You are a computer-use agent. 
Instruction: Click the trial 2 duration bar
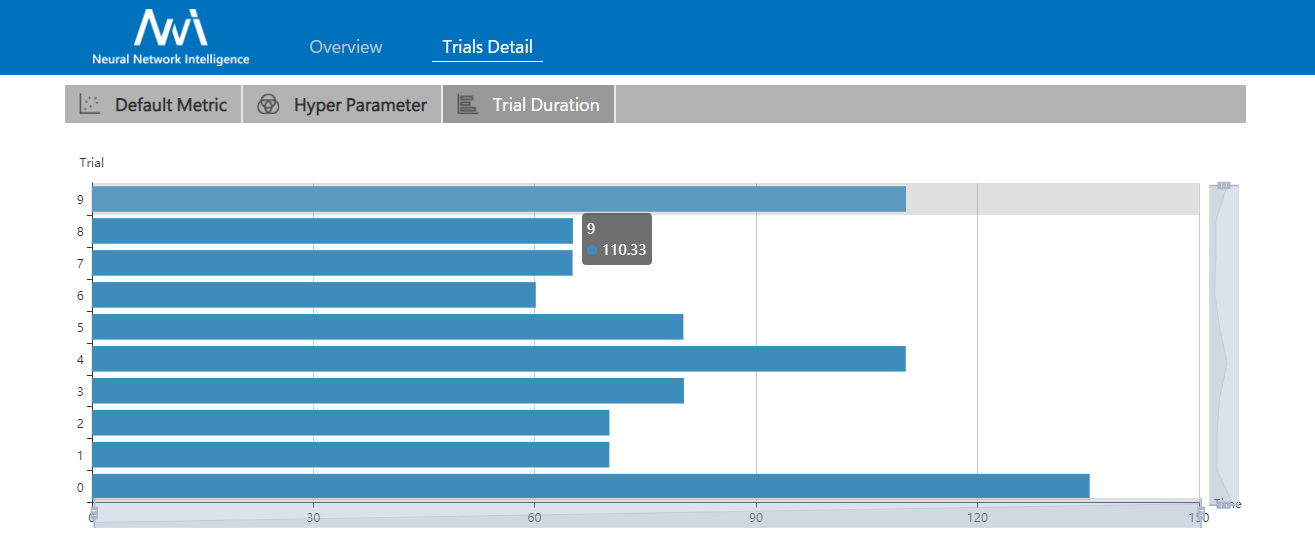350,422
